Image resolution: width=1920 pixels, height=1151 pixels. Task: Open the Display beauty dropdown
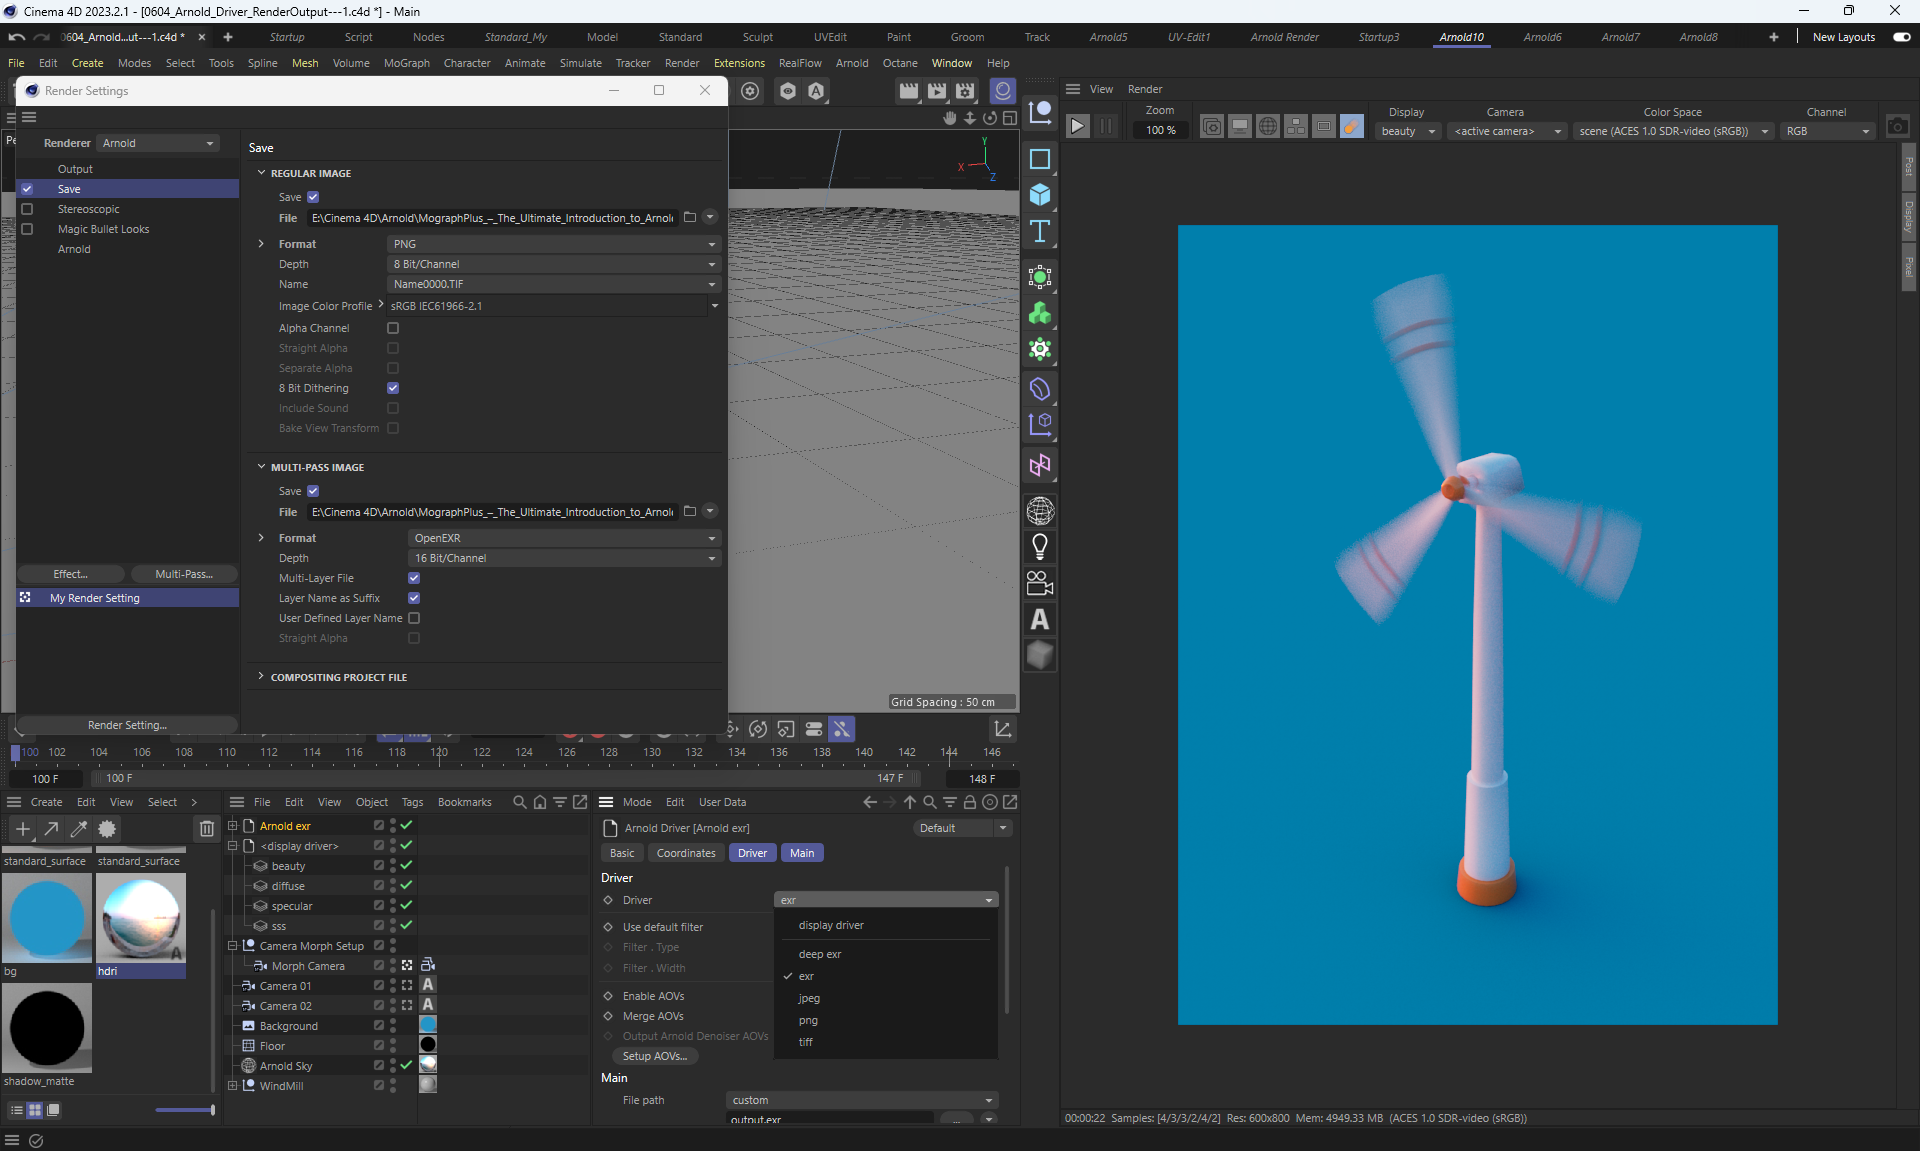[1408, 131]
